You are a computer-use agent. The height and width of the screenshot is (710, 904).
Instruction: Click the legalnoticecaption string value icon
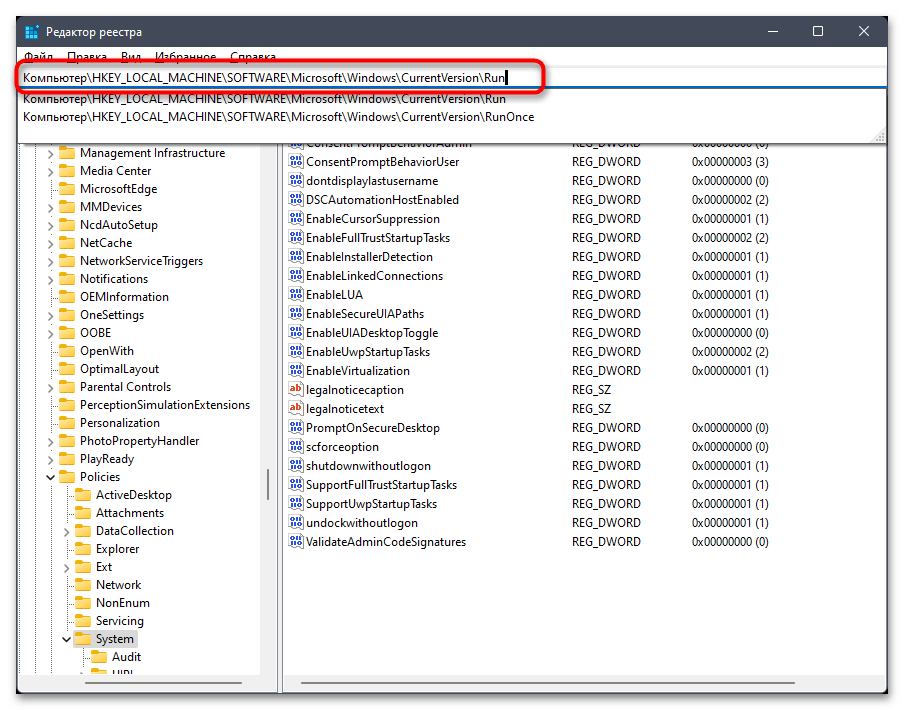(x=296, y=390)
